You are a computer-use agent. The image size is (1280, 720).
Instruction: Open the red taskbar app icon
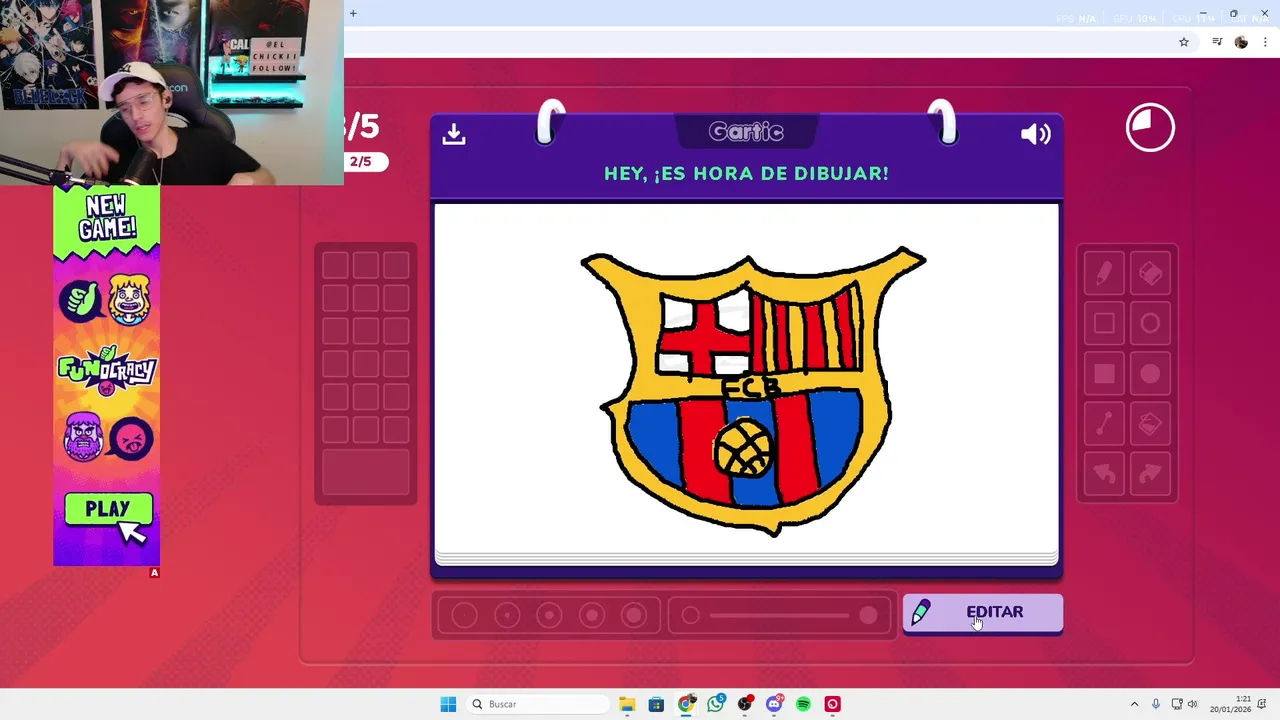(x=833, y=704)
